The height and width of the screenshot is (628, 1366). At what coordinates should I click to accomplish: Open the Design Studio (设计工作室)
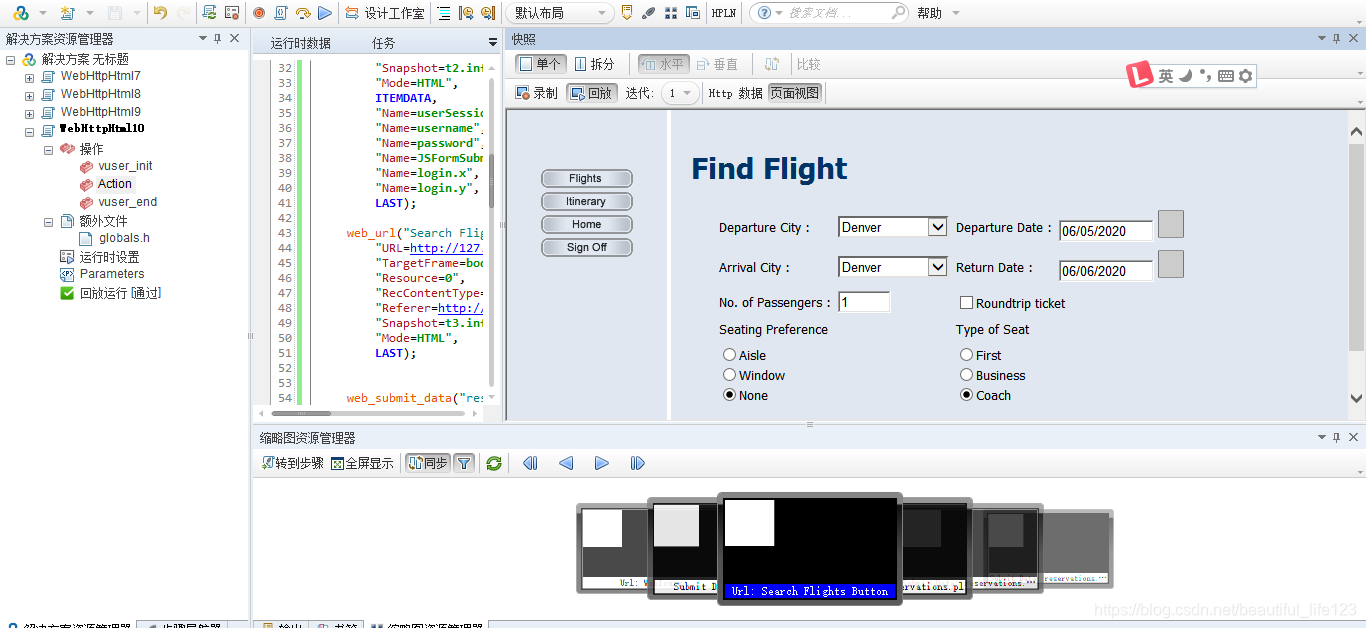pos(384,13)
